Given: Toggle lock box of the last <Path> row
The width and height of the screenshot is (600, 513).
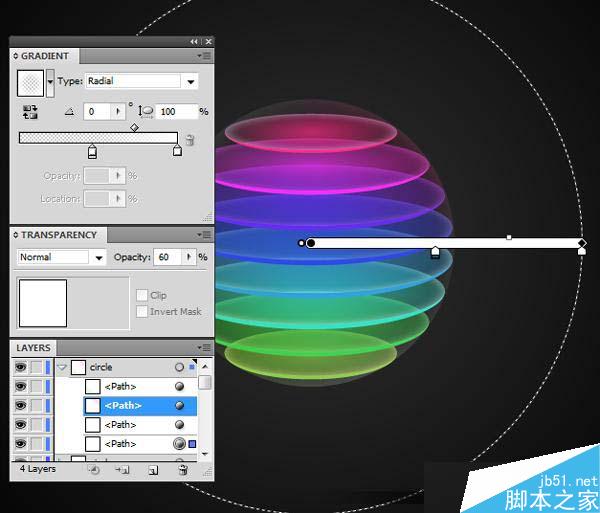Looking at the screenshot, I should point(36,444).
